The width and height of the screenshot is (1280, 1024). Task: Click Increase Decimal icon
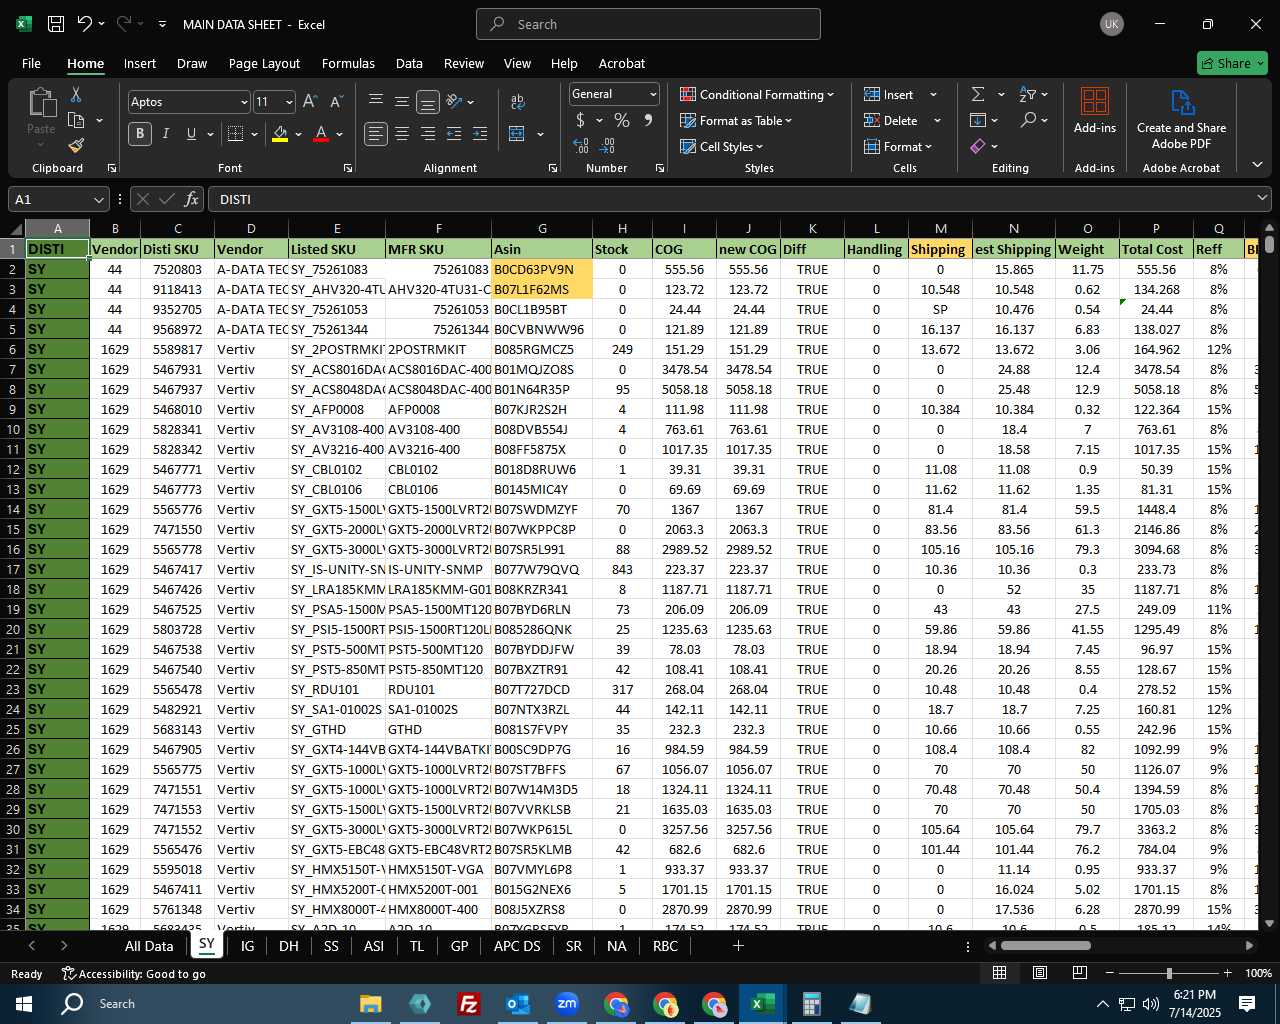(580, 146)
